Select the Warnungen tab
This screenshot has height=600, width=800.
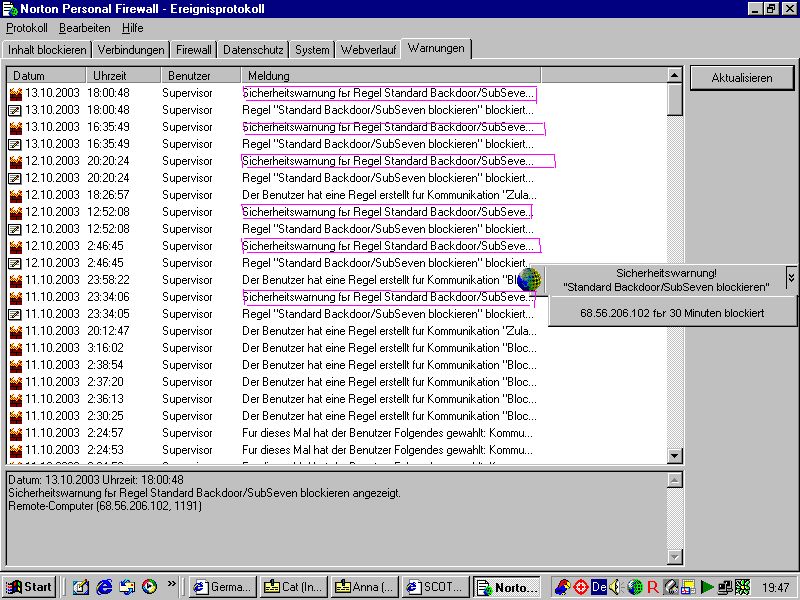436,48
